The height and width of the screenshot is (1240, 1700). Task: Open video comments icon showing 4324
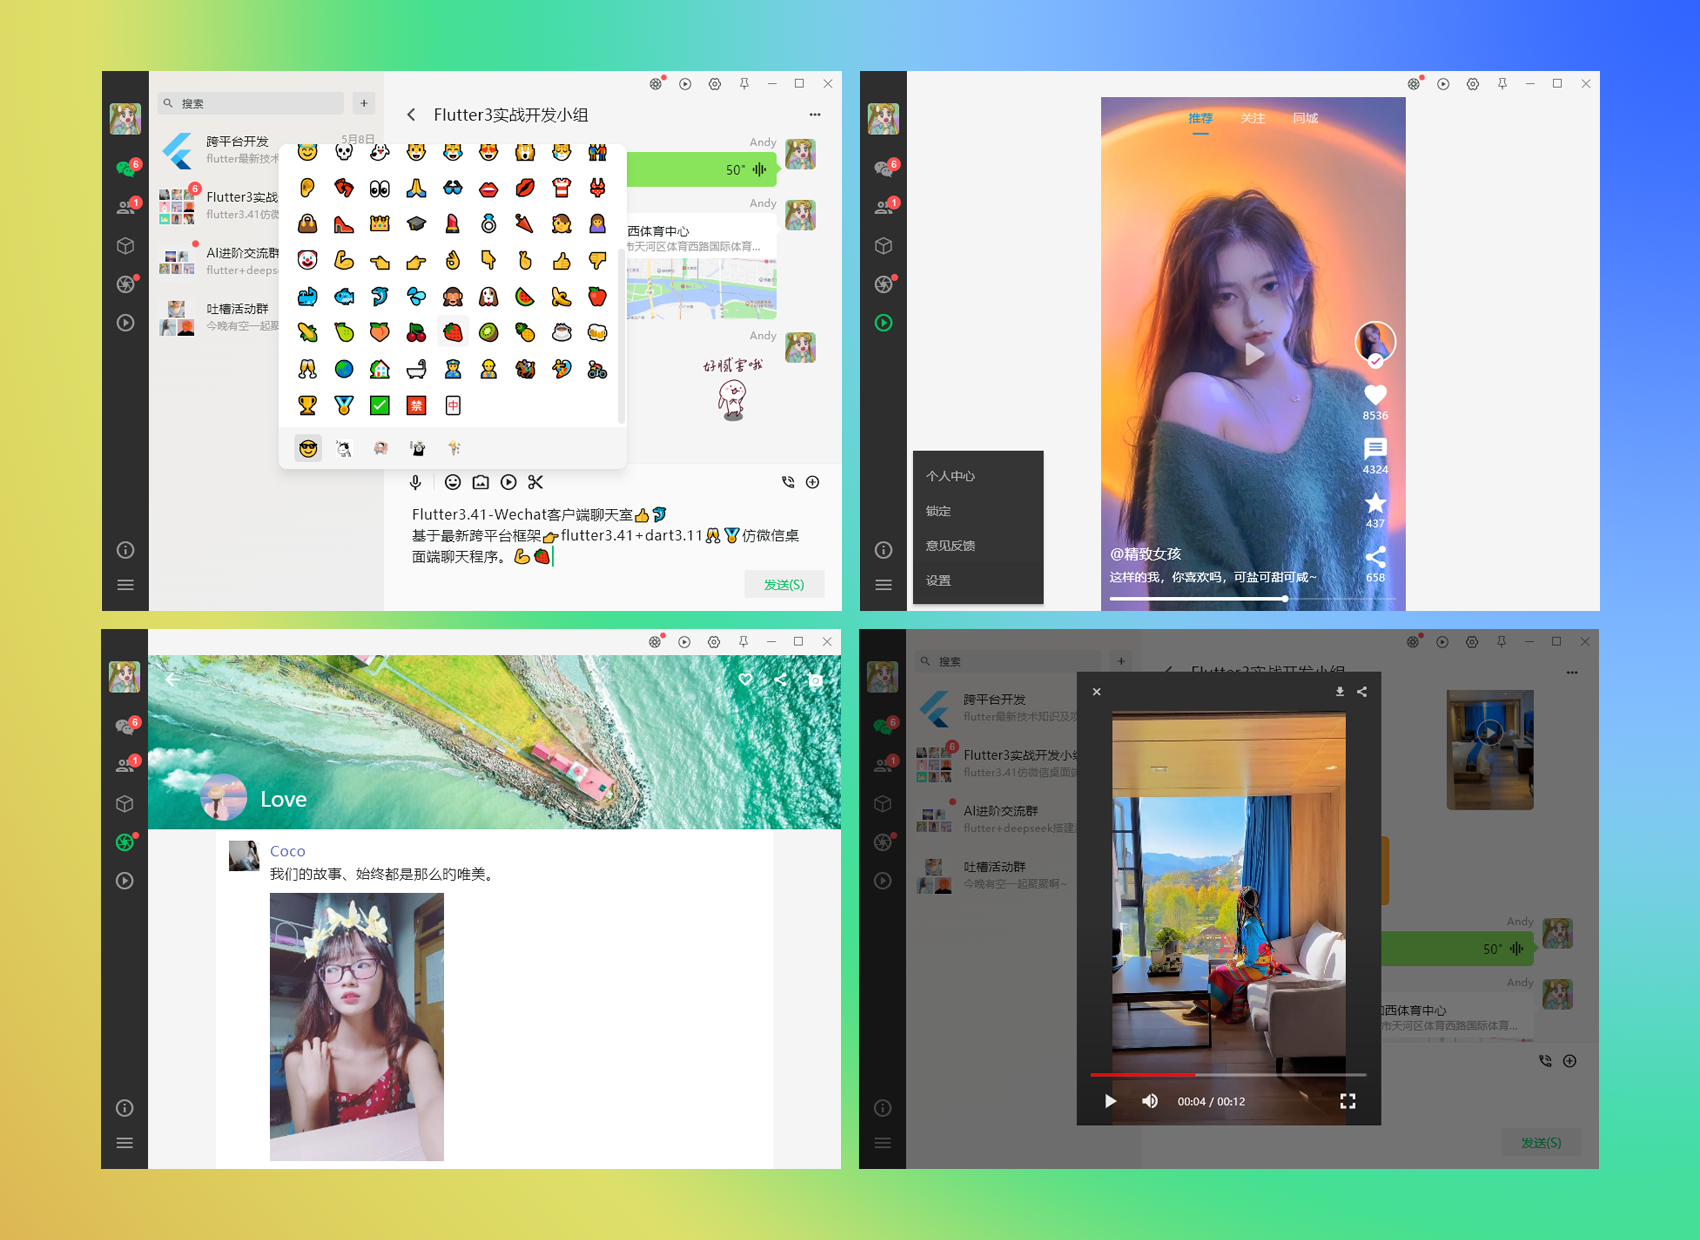click(1375, 449)
